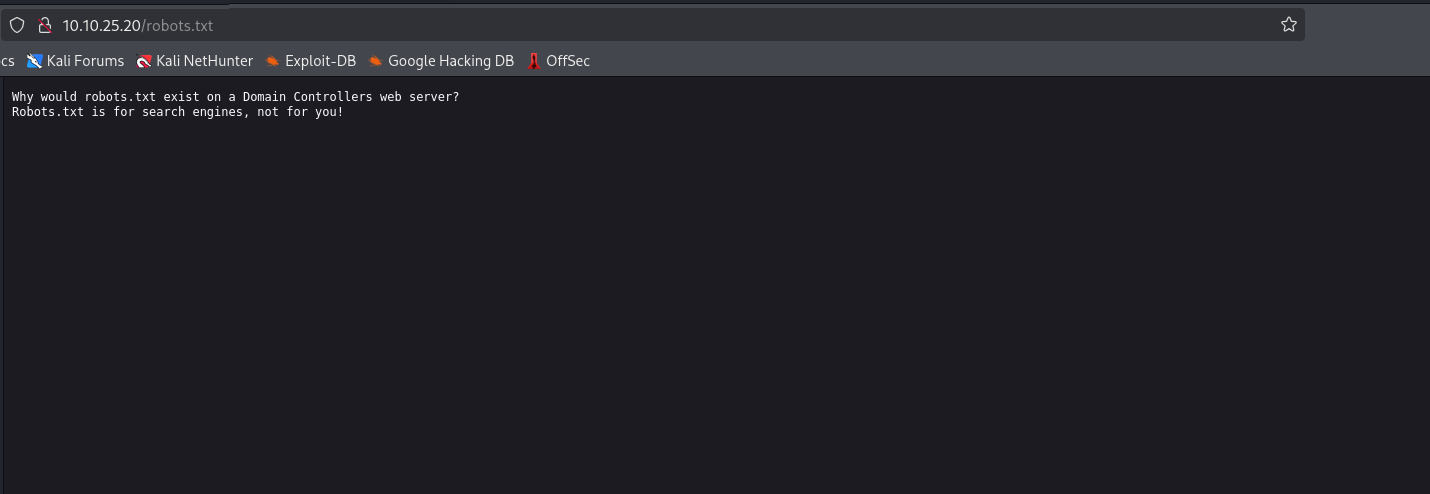Screen dimensions: 1430x494
Task: Click the insecure connection padlock icon
Action: tap(44, 25)
